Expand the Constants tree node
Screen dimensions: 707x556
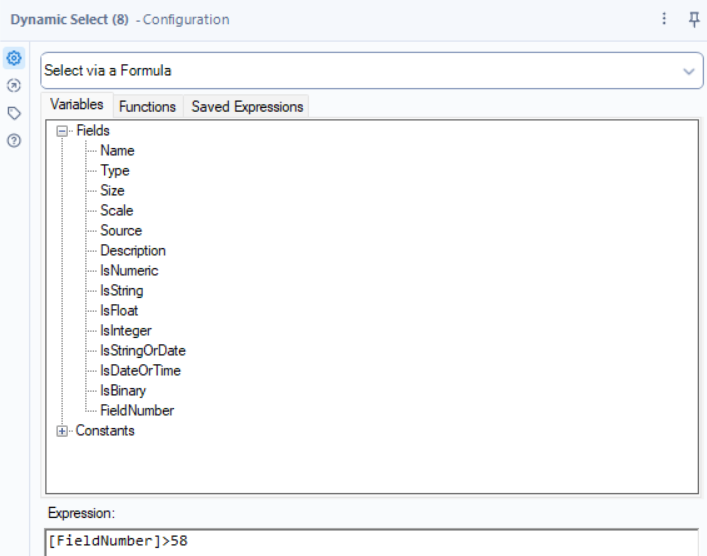pos(62,431)
